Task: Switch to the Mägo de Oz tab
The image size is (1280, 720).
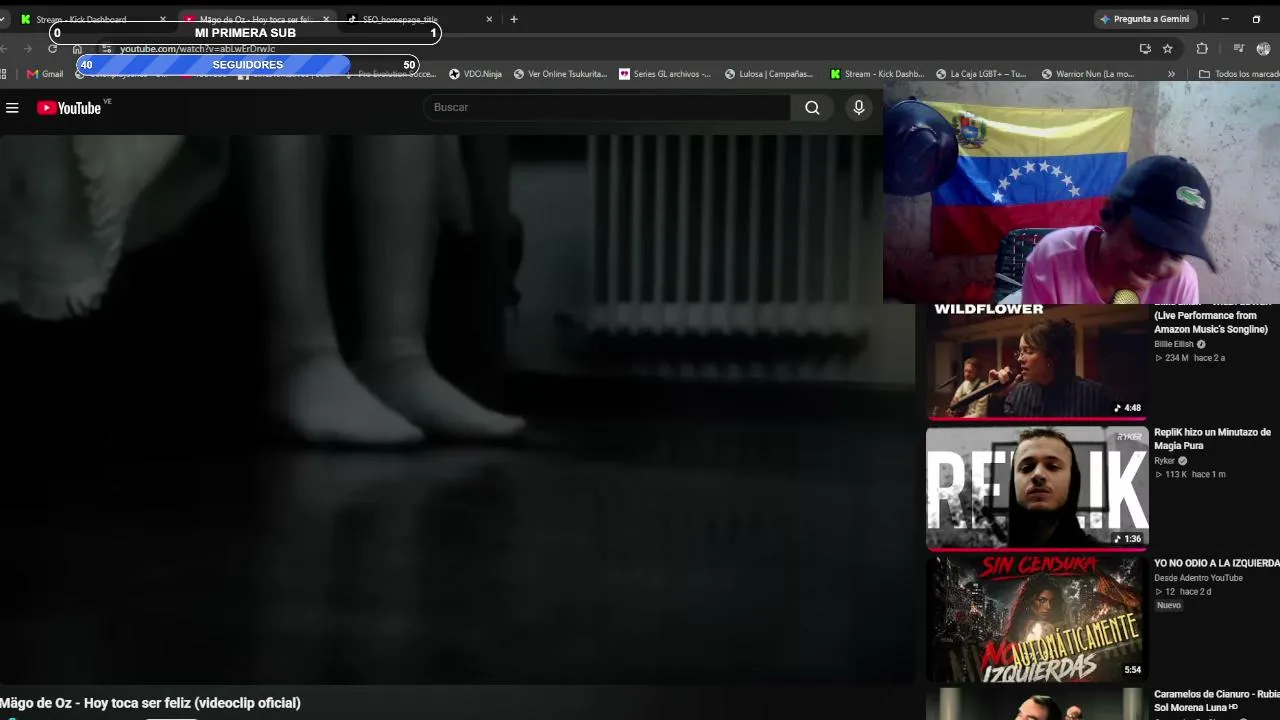Action: [x=255, y=19]
